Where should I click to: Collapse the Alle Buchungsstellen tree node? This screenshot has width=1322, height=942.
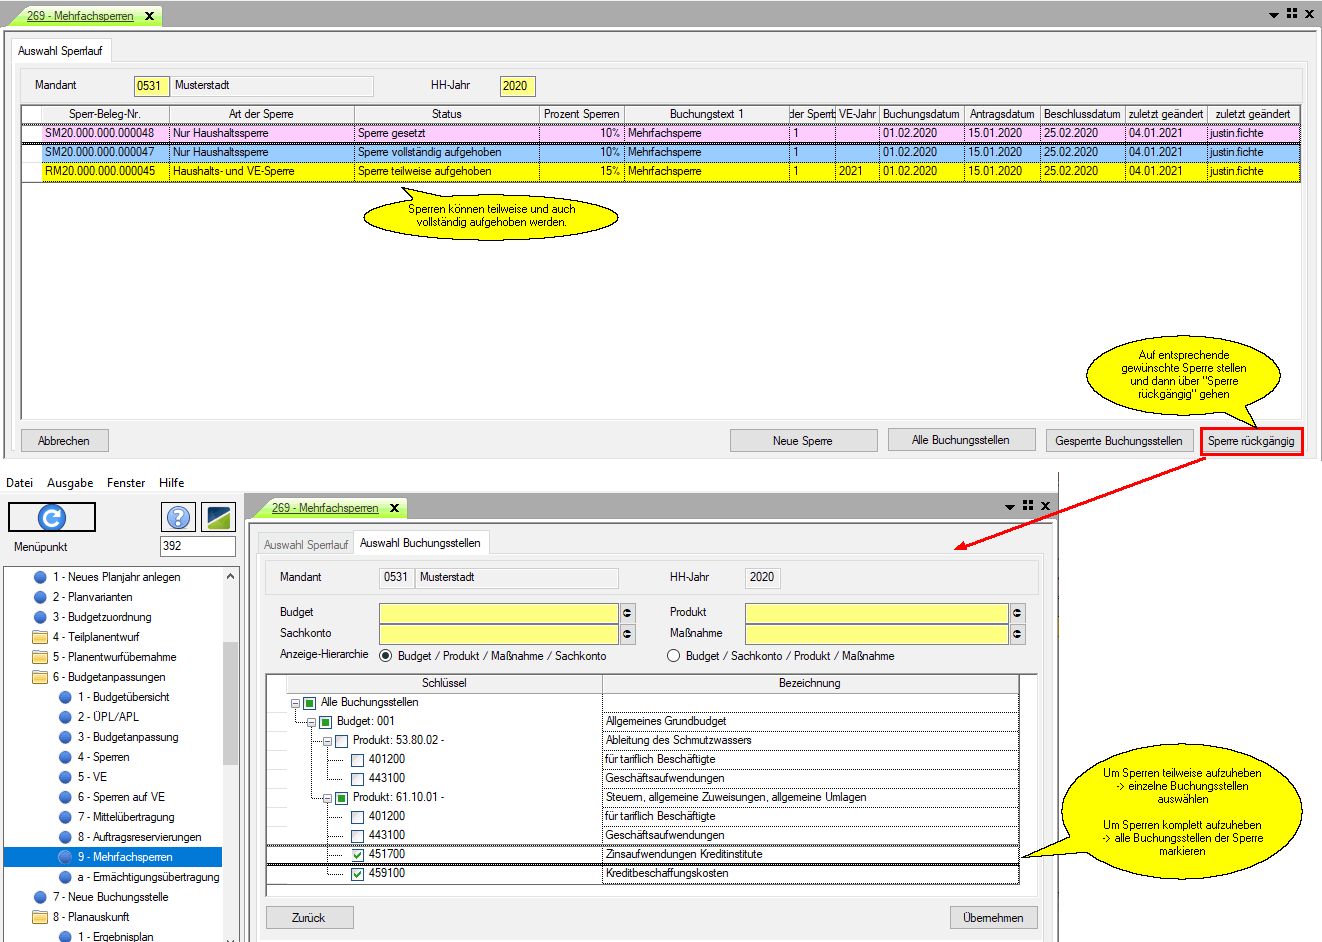pyautogui.click(x=295, y=703)
